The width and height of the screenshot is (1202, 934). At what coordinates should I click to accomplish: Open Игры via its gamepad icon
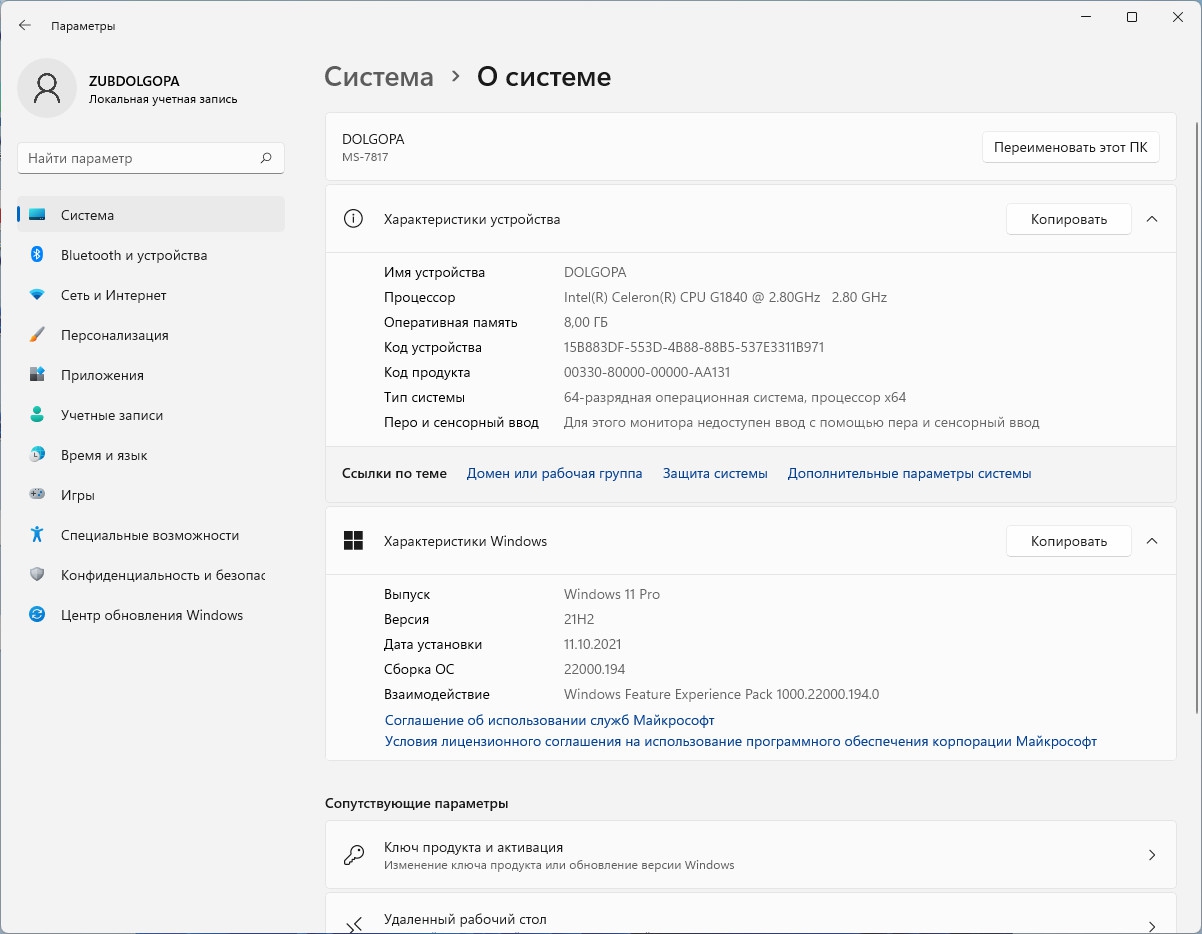[x=37, y=495]
